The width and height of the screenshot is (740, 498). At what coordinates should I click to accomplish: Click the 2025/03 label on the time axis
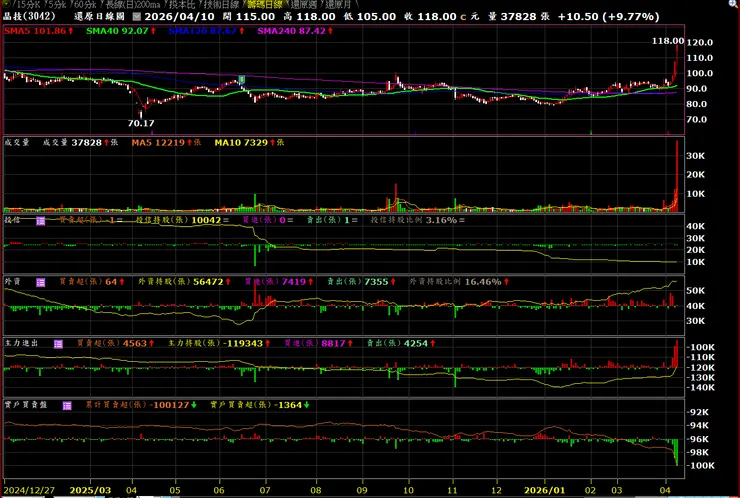point(90,490)
